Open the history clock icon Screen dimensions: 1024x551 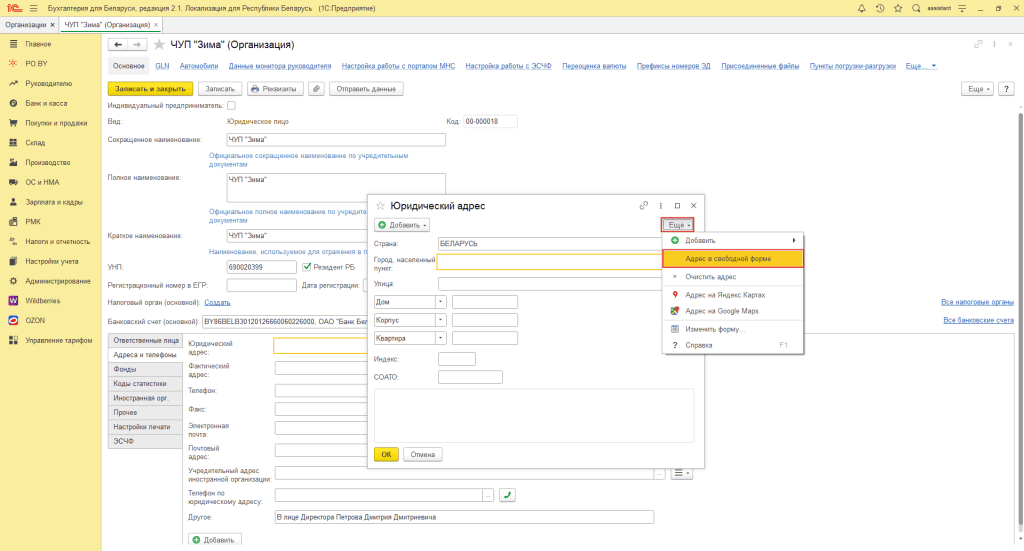879,8
